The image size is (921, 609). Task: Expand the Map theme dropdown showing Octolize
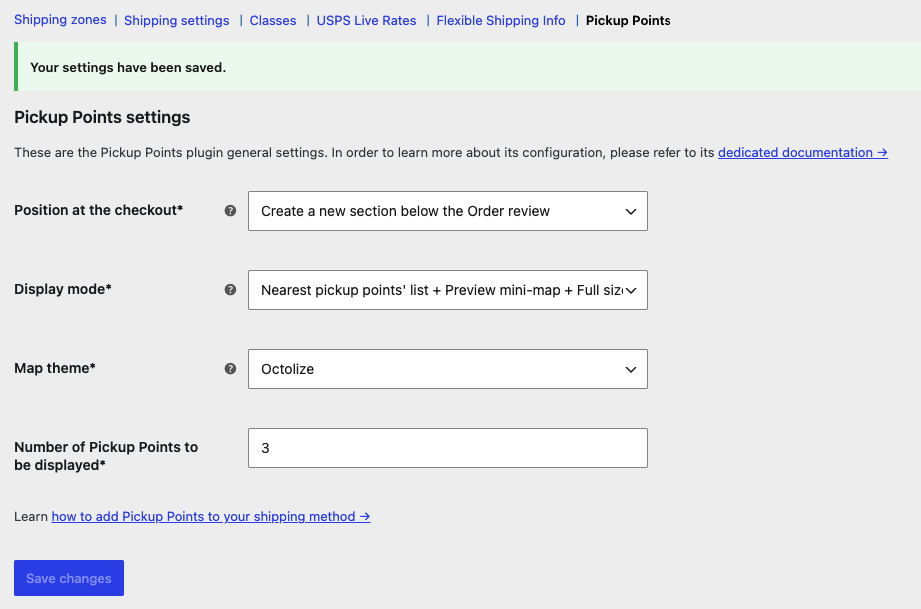click(x=448, y=369)
